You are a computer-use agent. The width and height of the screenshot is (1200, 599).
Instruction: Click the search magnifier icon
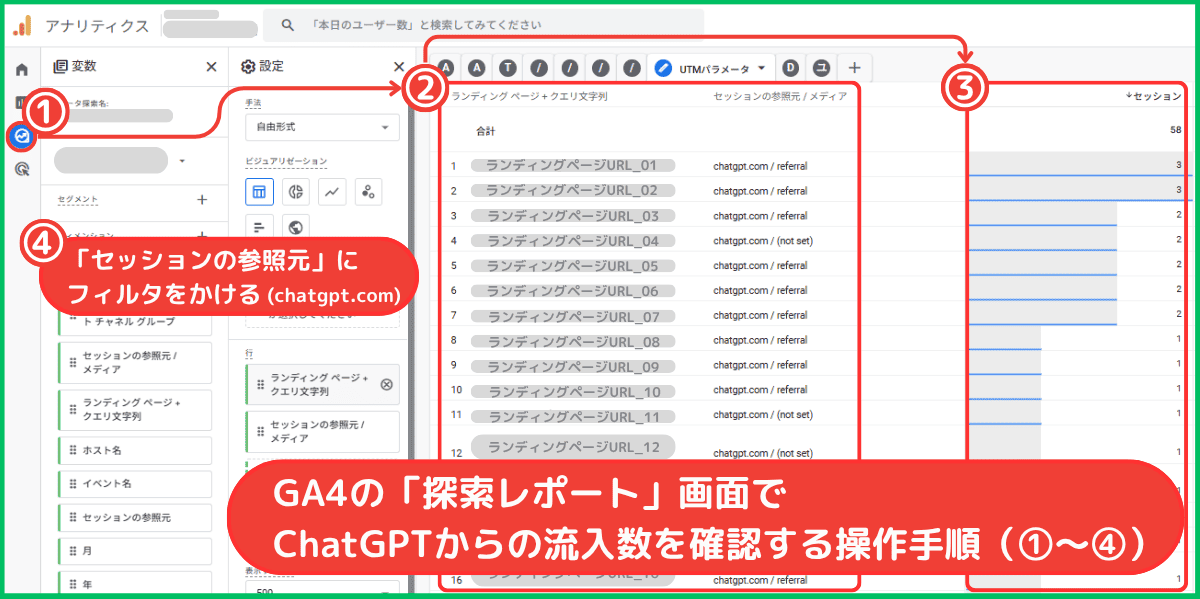289,24
